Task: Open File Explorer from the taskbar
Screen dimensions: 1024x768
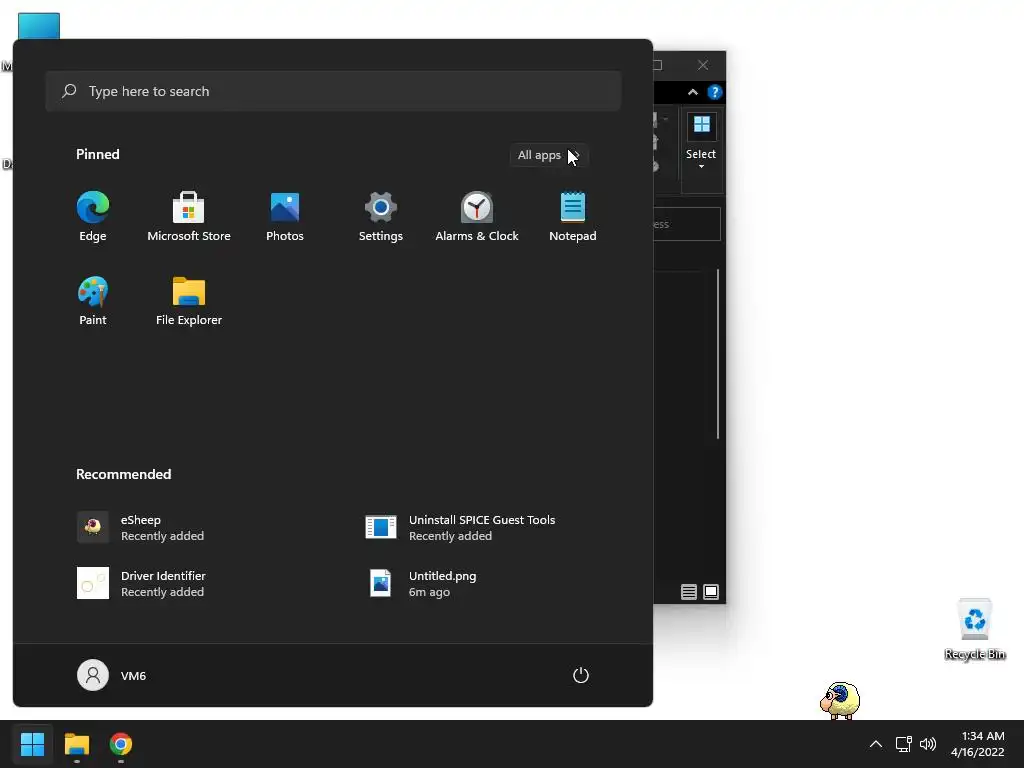Action: tap(76, 744)
